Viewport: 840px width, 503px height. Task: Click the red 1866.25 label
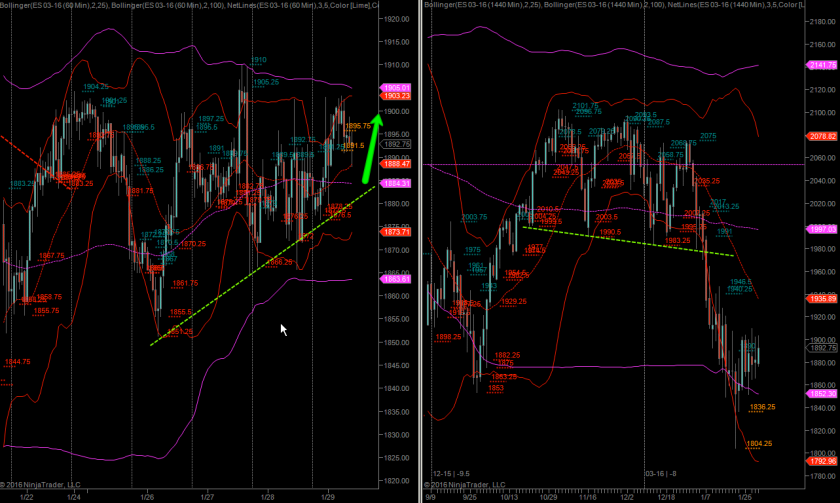[280, 262]
